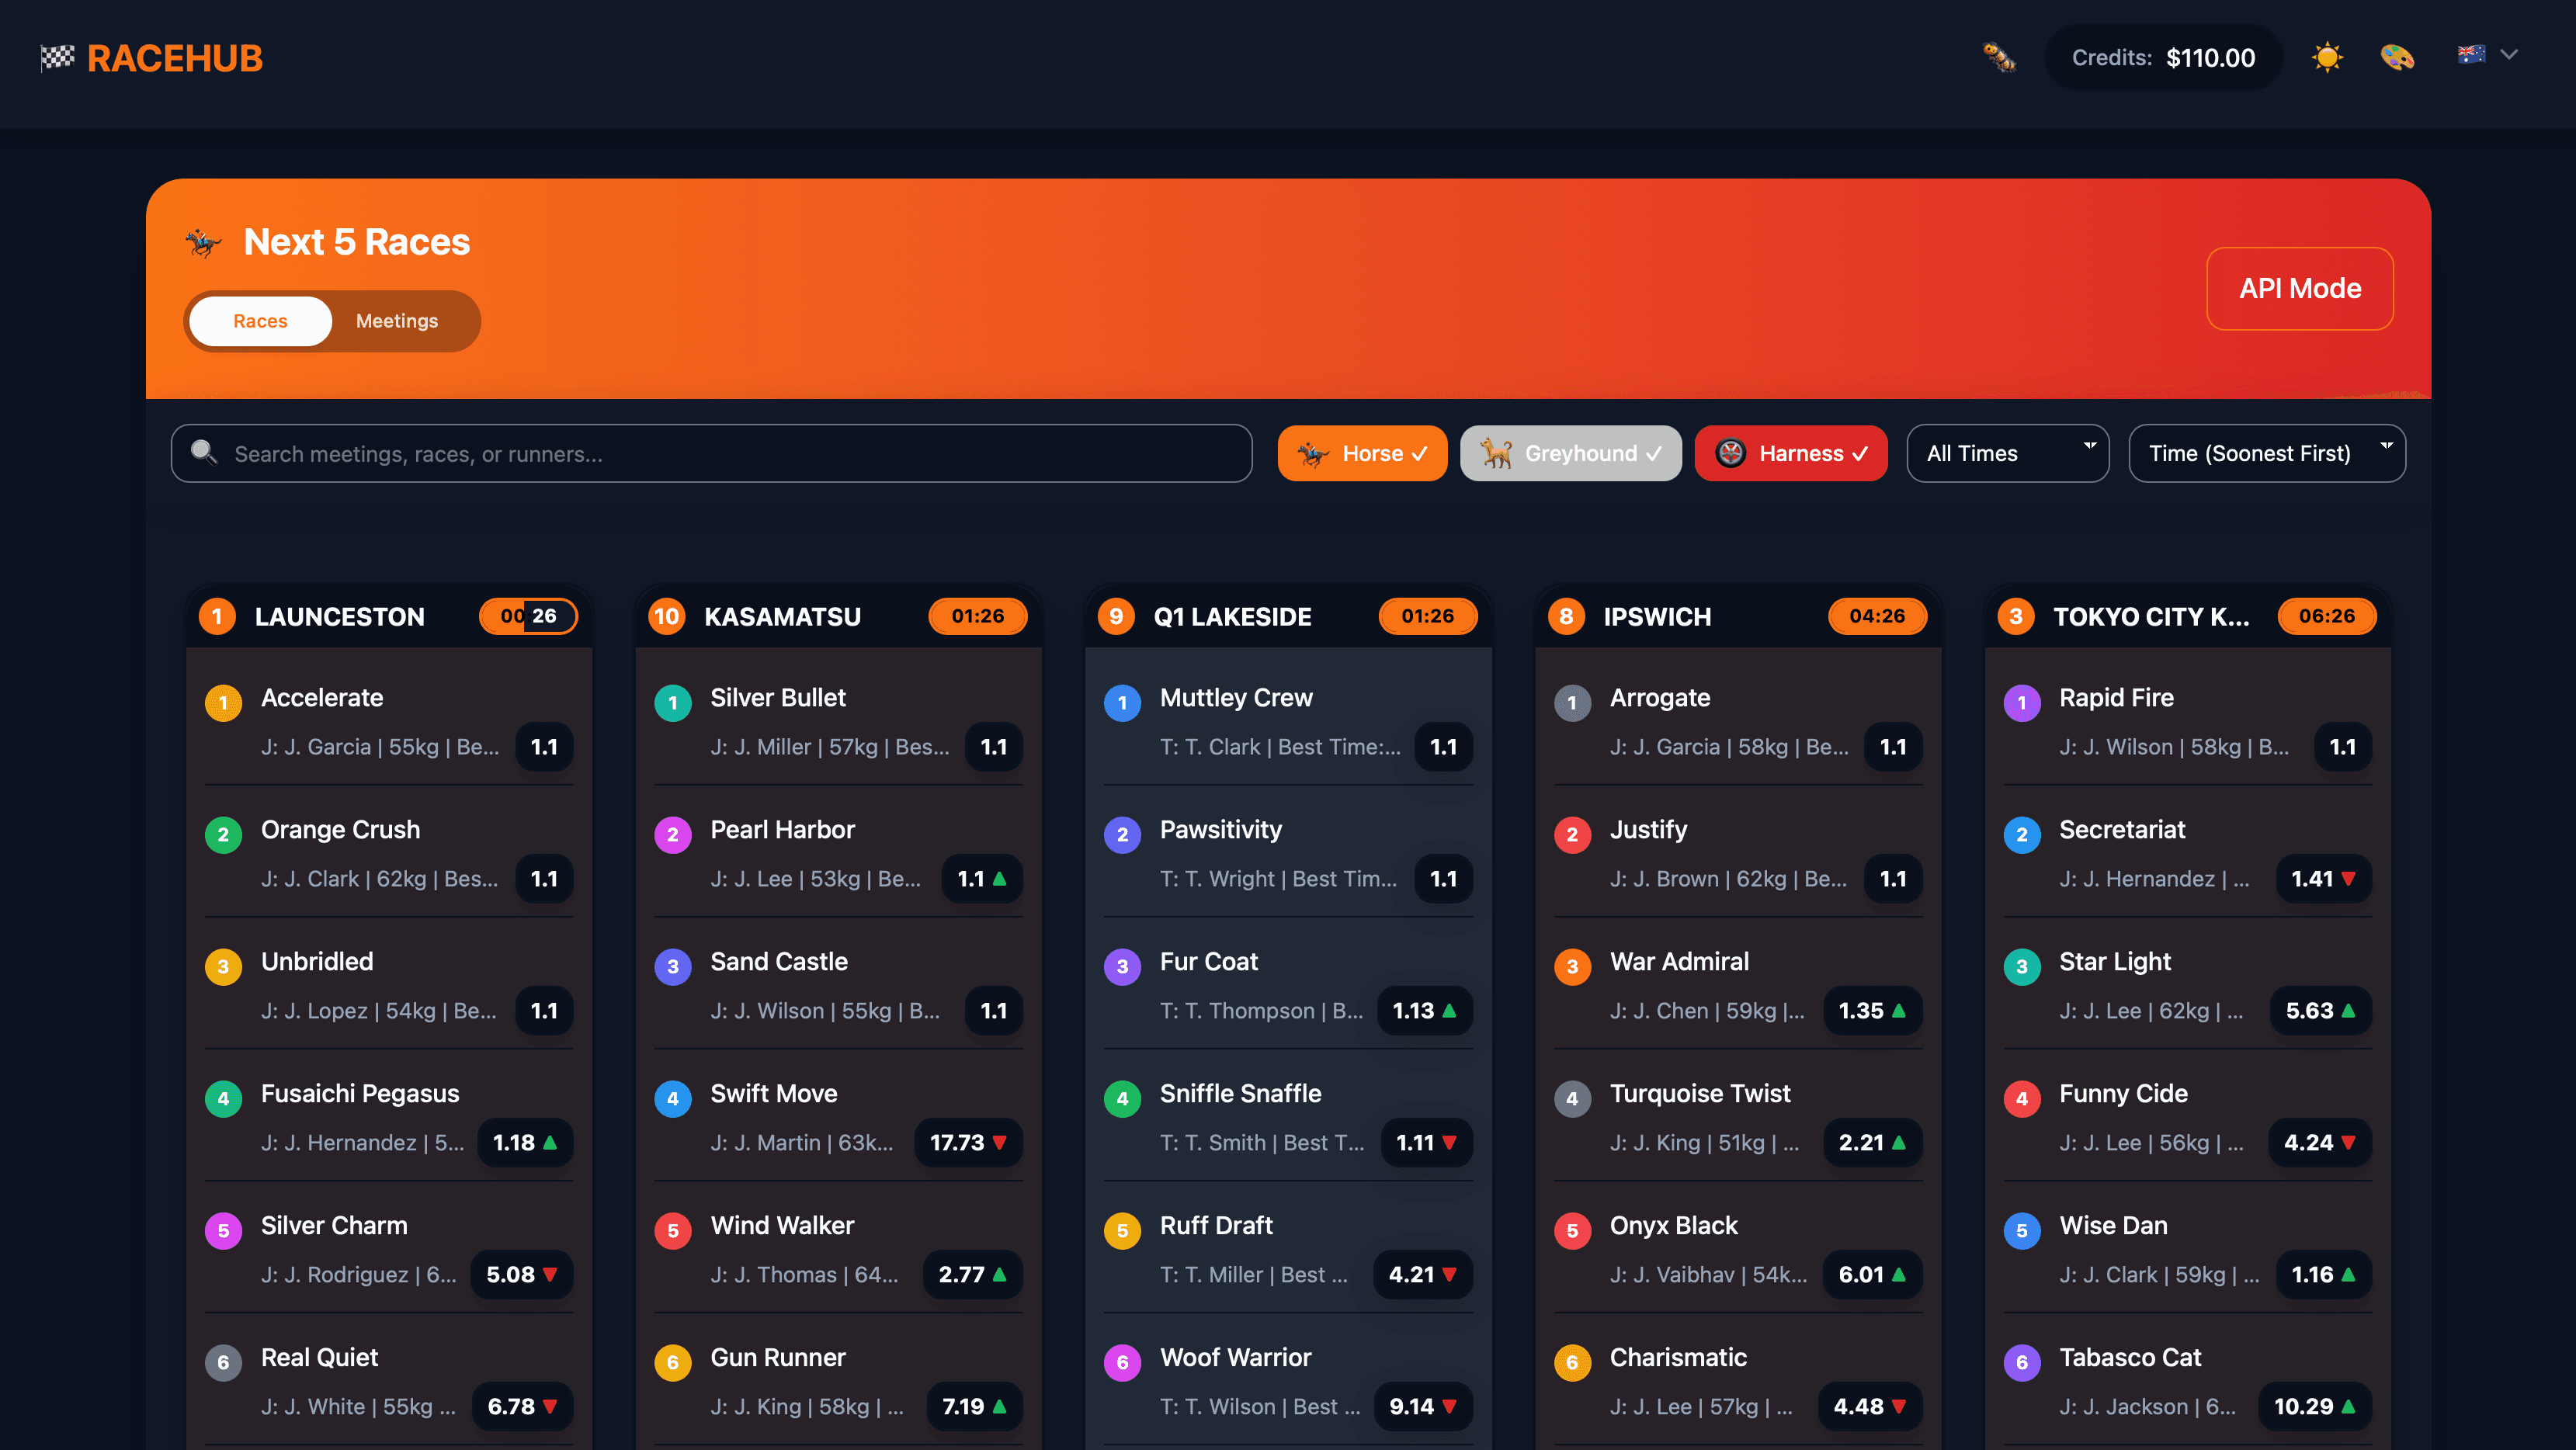The image size is (2576, 1450).
Task: Click the search meetings, races, runners field
Action: (x=710, y=453)
